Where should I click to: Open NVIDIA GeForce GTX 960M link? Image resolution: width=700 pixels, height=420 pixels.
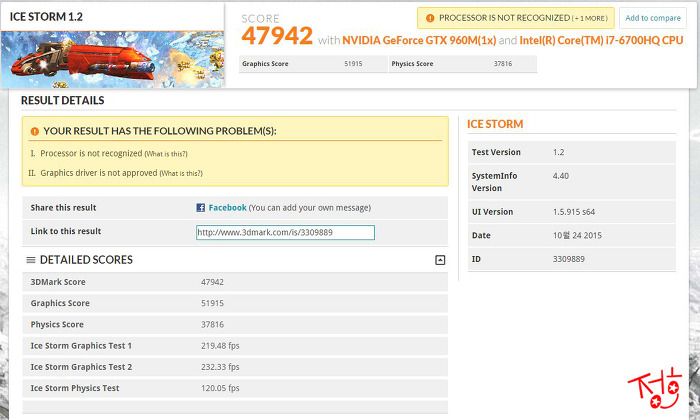point(419,40)
